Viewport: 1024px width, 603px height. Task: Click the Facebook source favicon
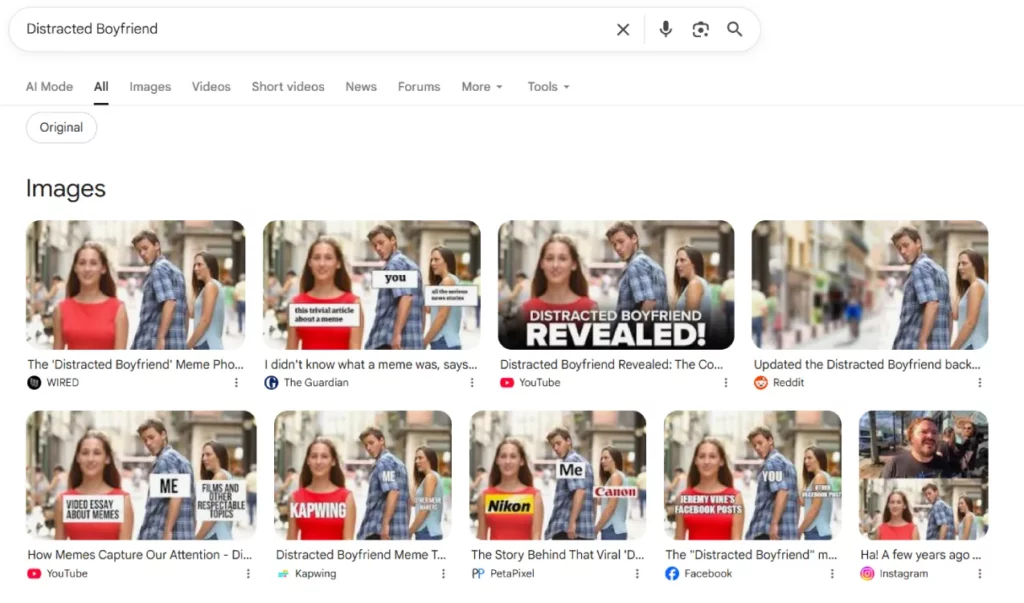[x=672, y=574]
